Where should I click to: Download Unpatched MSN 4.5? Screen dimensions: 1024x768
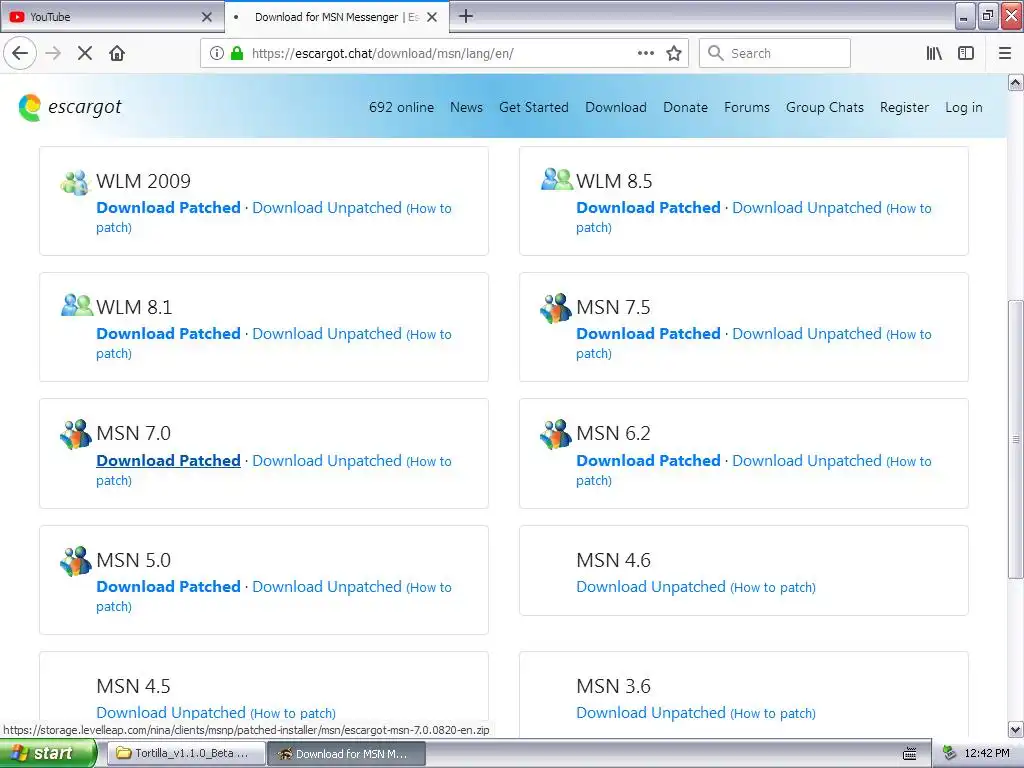click(170, 712)
